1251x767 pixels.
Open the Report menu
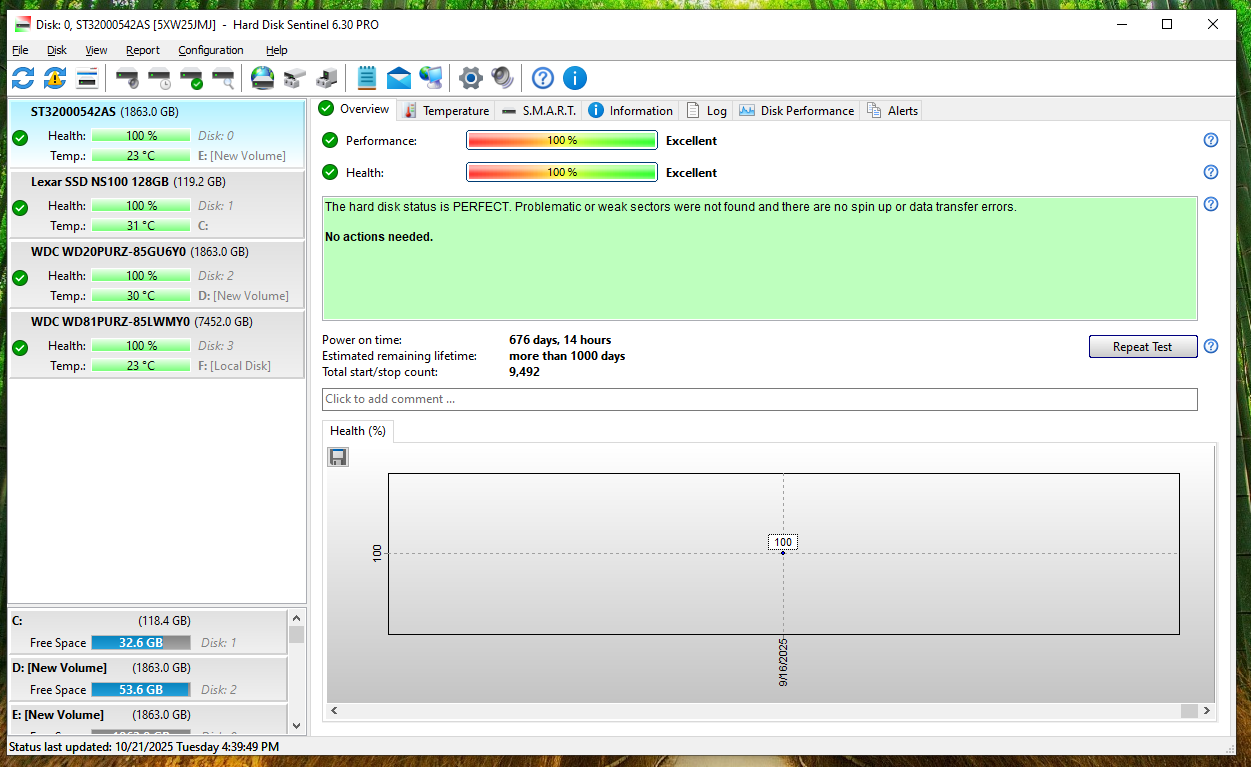143,50
